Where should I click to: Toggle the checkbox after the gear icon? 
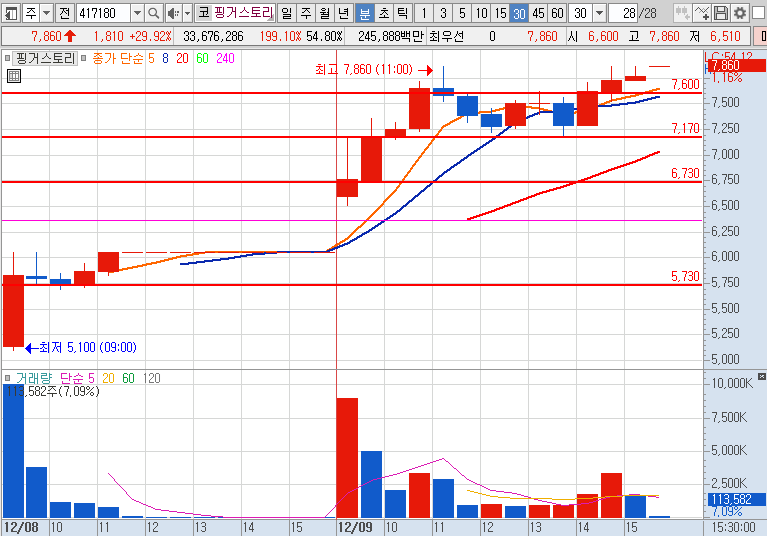758,13
